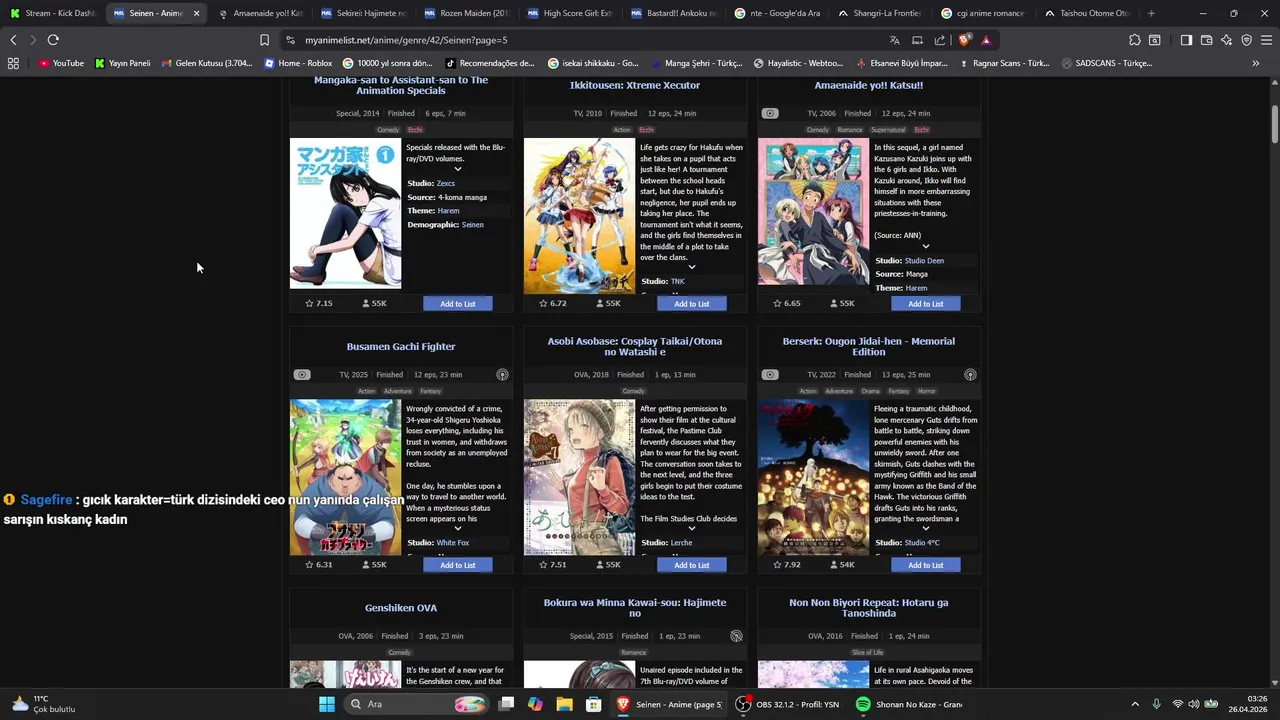Click video preview icon on Busamen Gachi Fighter
Screen dimensions: 1280x720
pos(302,375)
